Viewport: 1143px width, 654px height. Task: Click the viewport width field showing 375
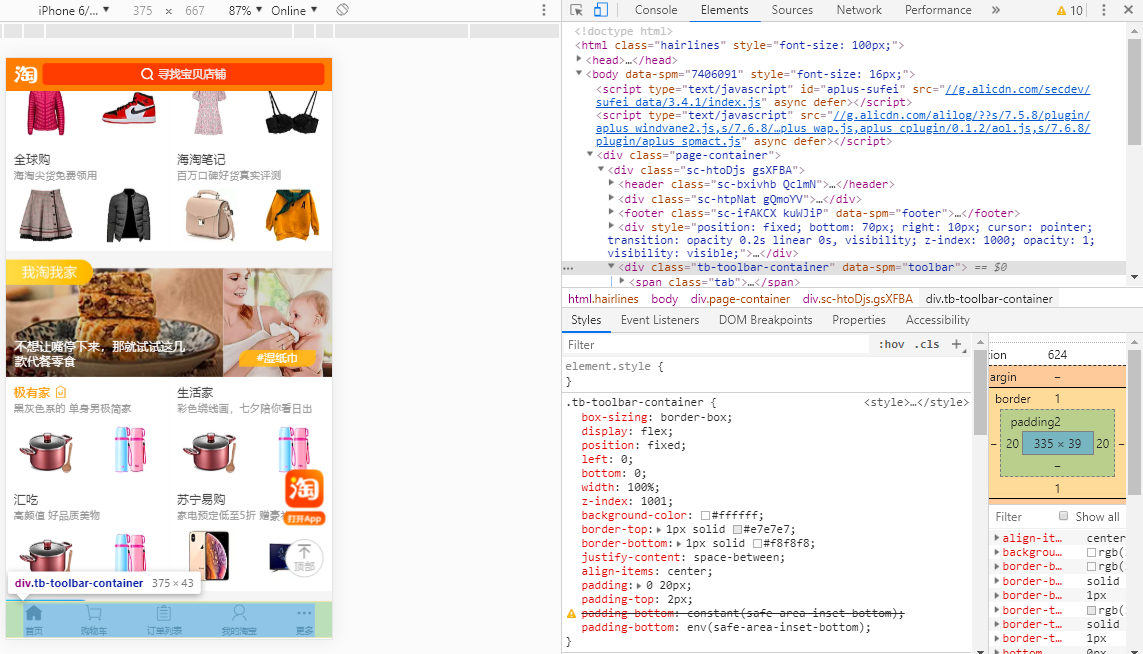click(x=143, y=10)
